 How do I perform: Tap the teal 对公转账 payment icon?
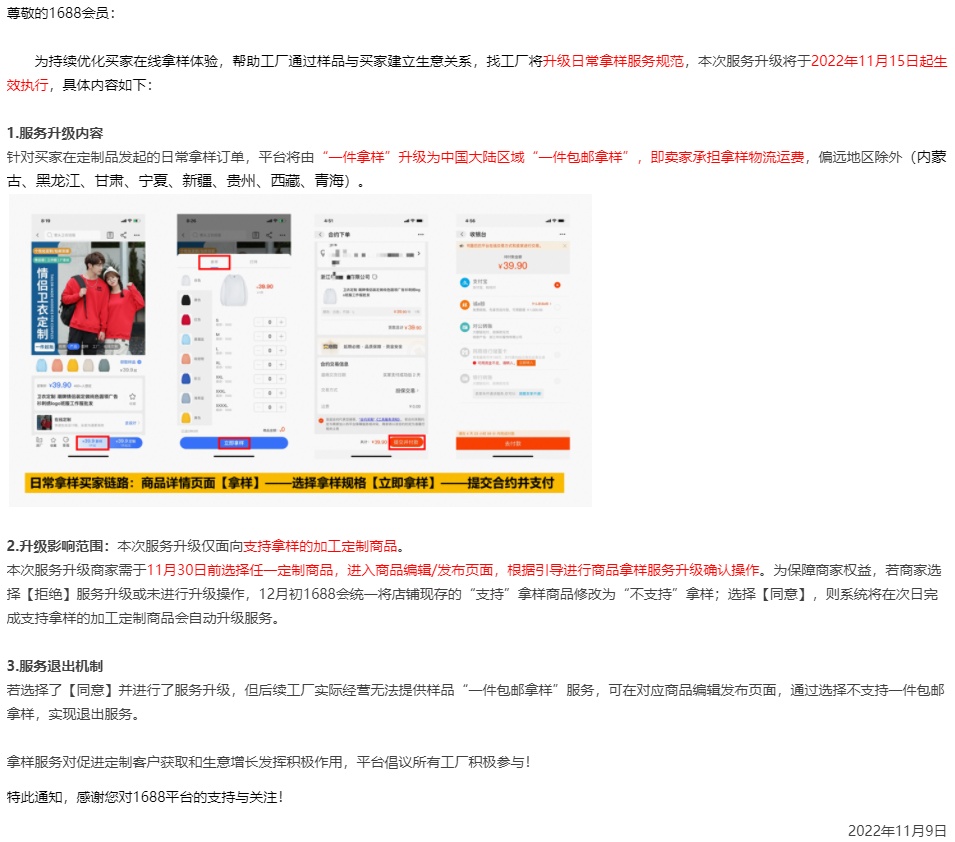(x=464, y=327)
